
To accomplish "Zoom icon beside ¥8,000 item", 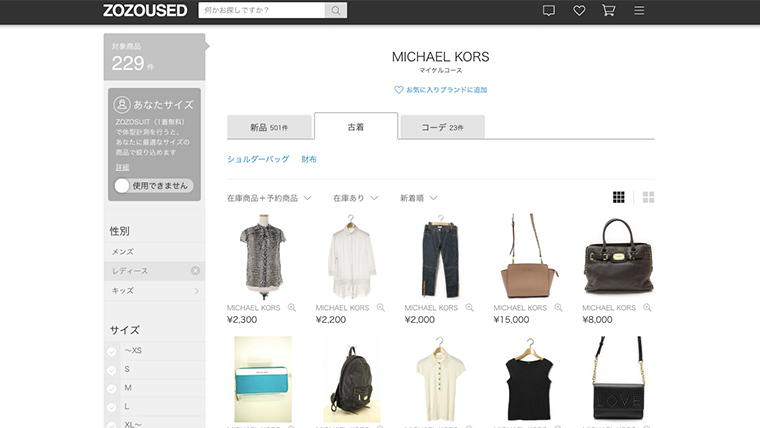I will [647, 307].
